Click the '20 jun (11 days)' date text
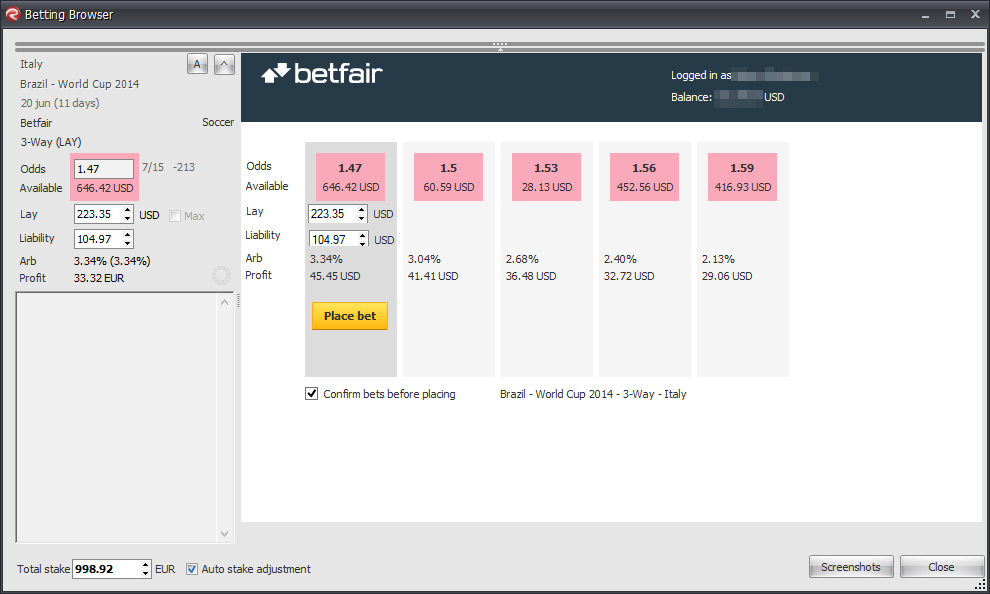The height and width of the screenshot is (594, 990). [x=60, y=103]
